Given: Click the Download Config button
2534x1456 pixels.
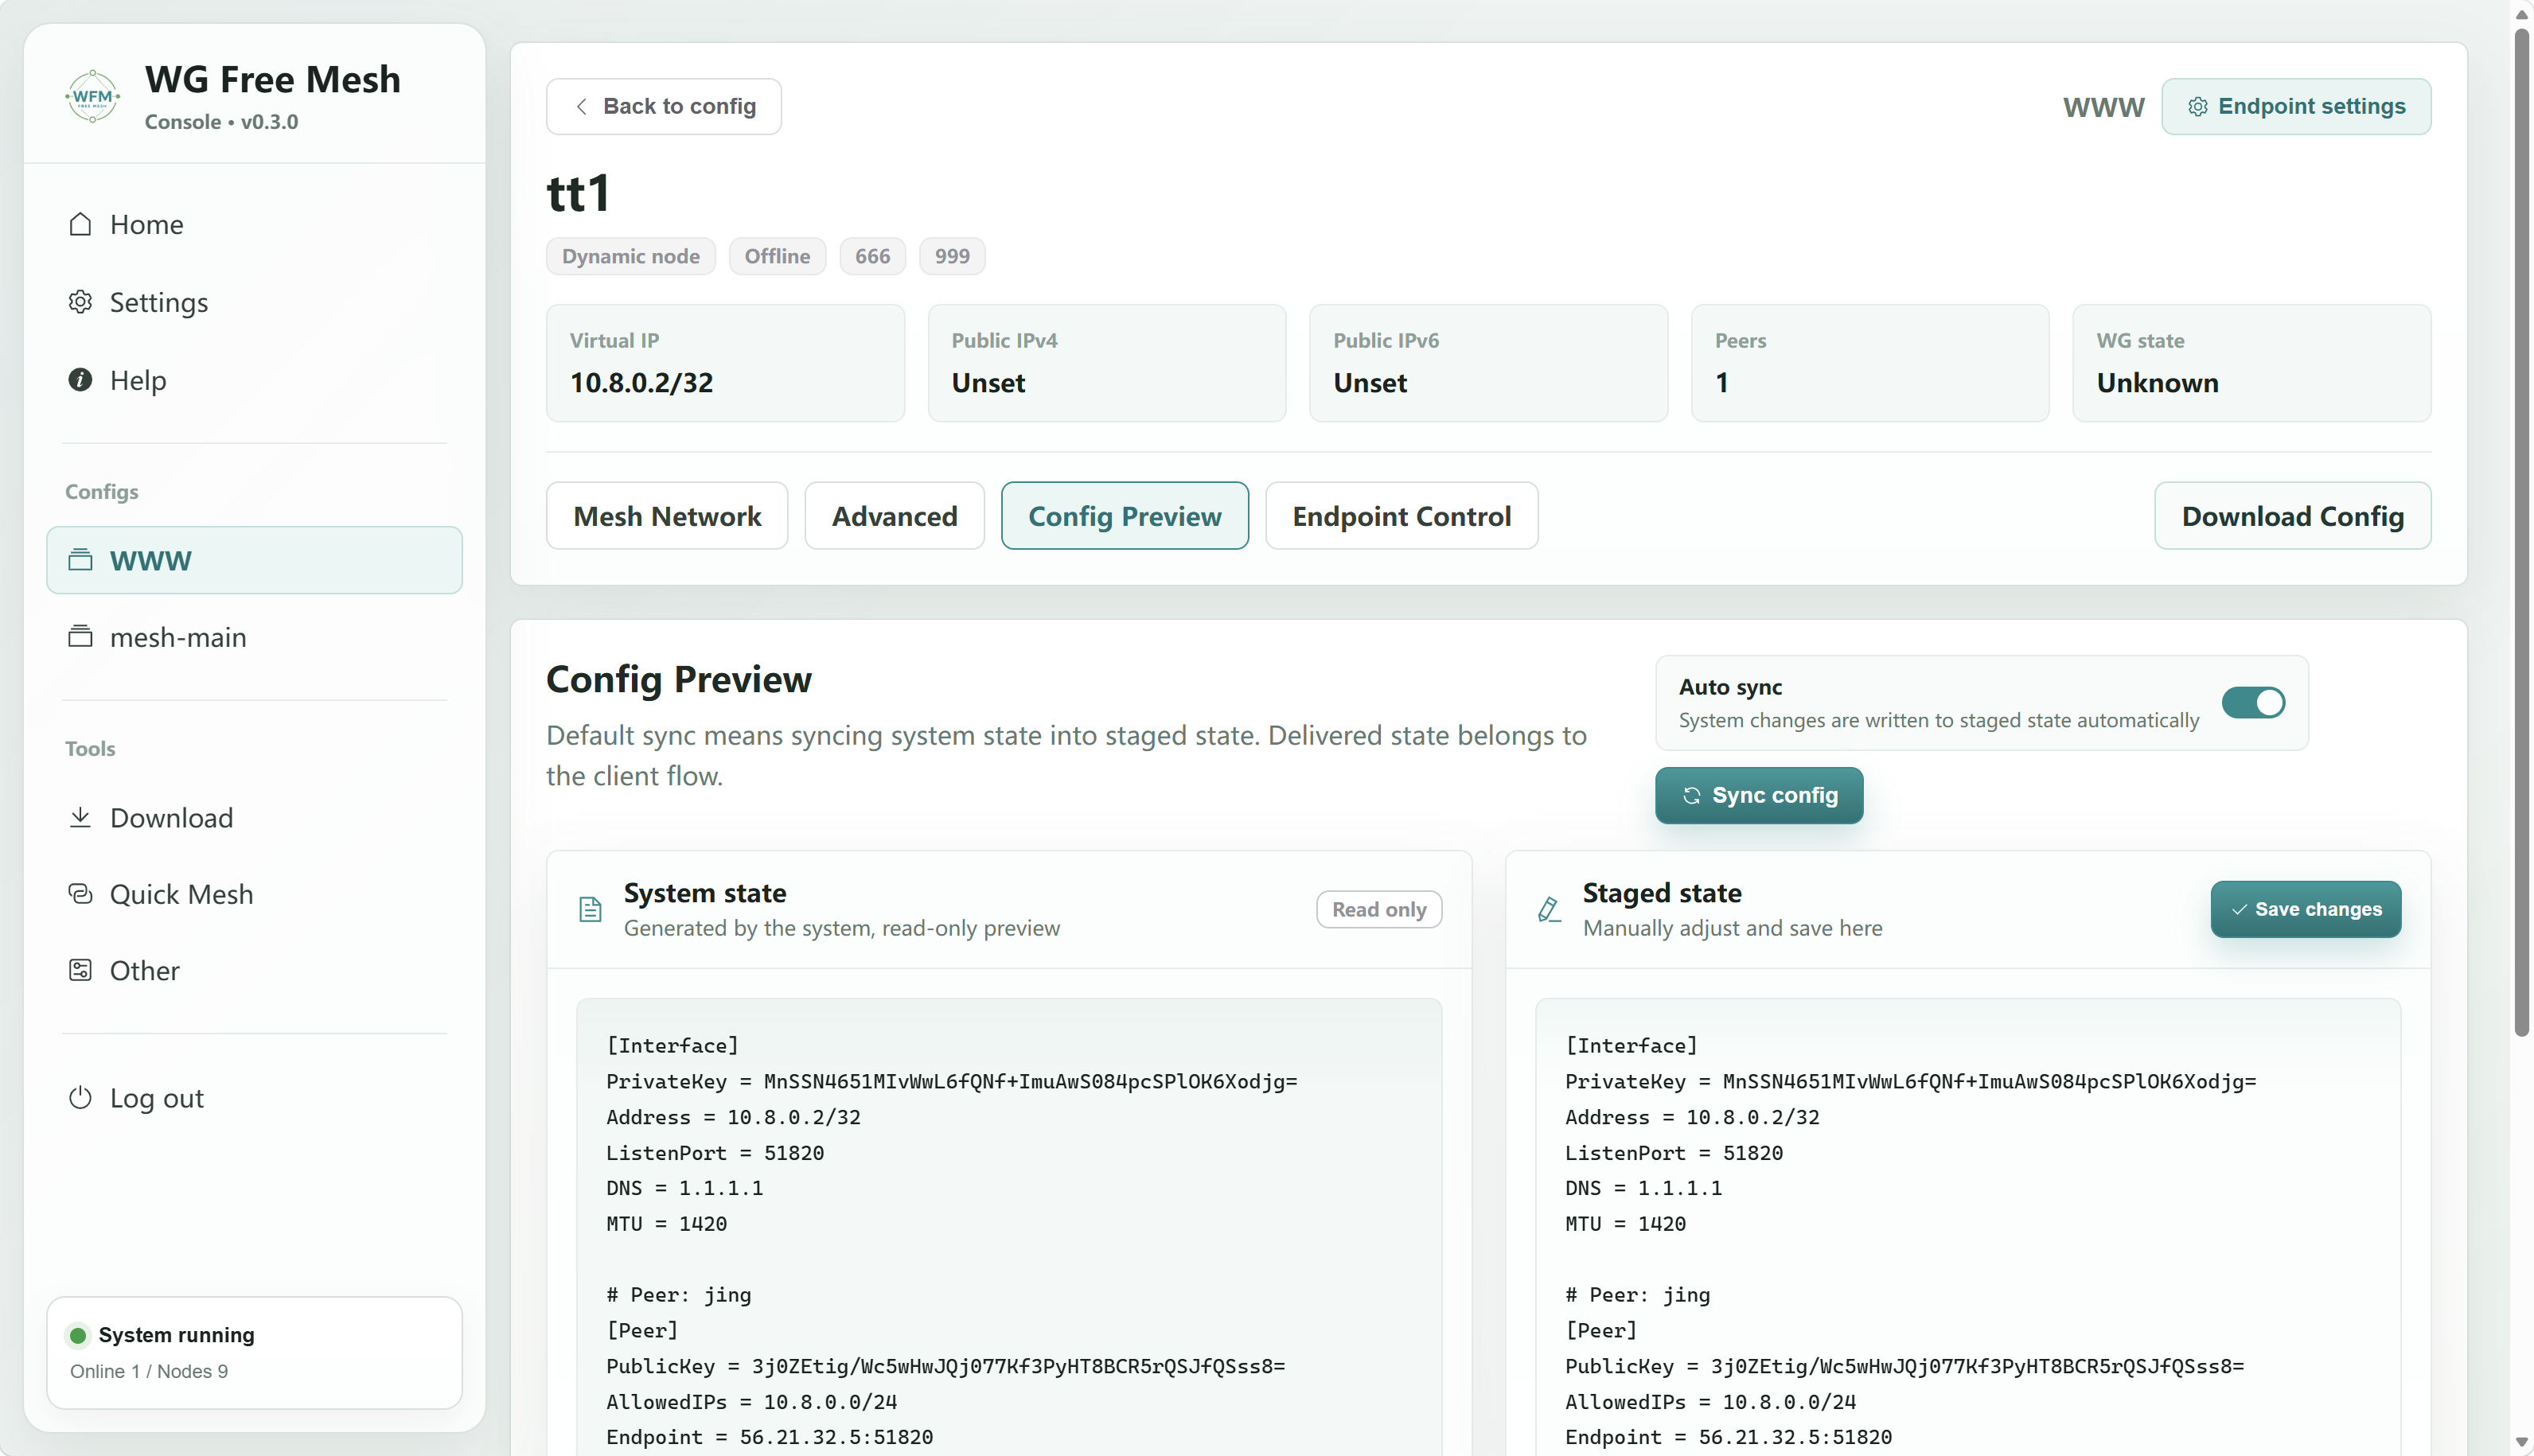Looking at the screenshot, I should (x=2292, y=516).
